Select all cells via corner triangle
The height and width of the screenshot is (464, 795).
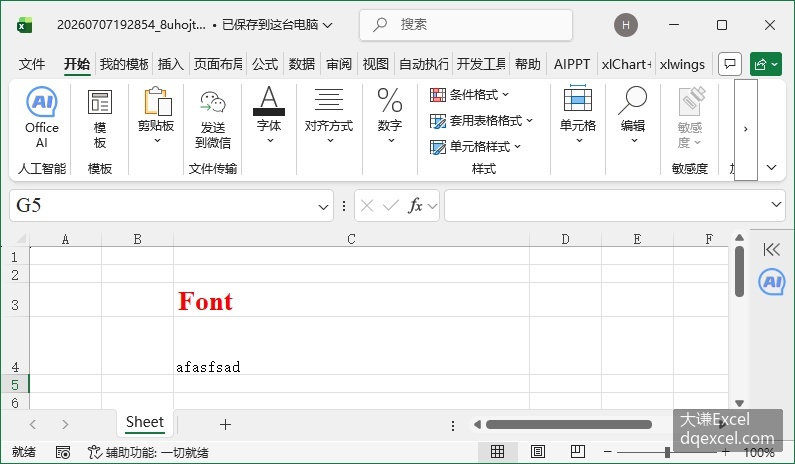point(21,239)
